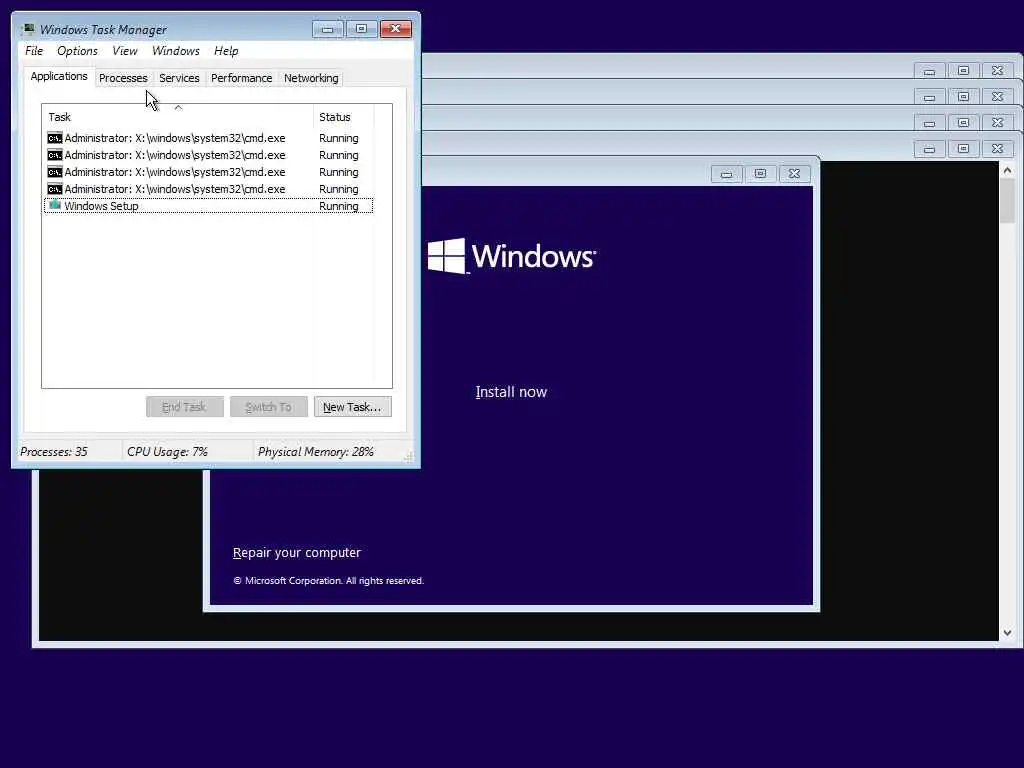The height and width of the screenshot is (768, 1024).
Task: Switch to the Performance tab
Action: pos(241,78)
